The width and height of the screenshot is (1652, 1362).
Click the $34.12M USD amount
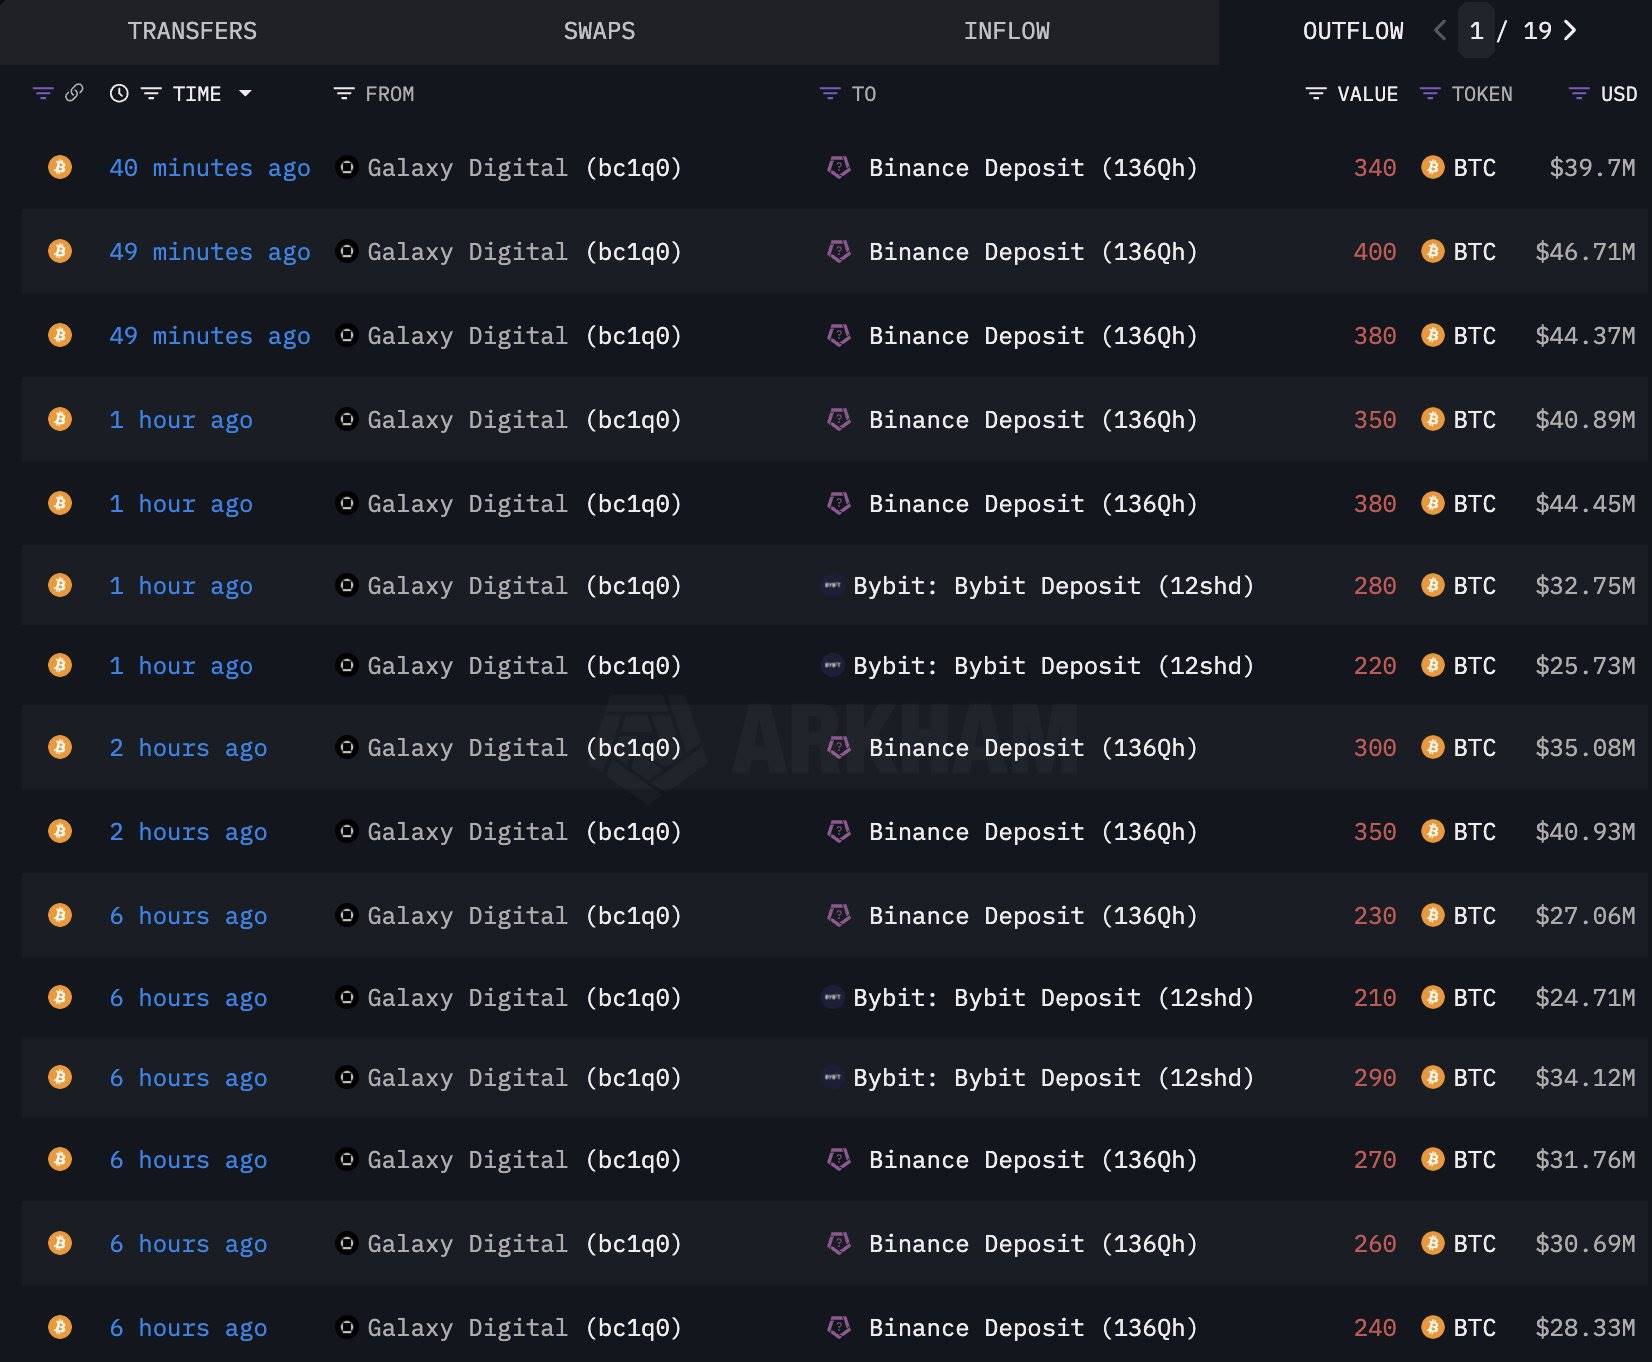click(x=1585, y=1078)
